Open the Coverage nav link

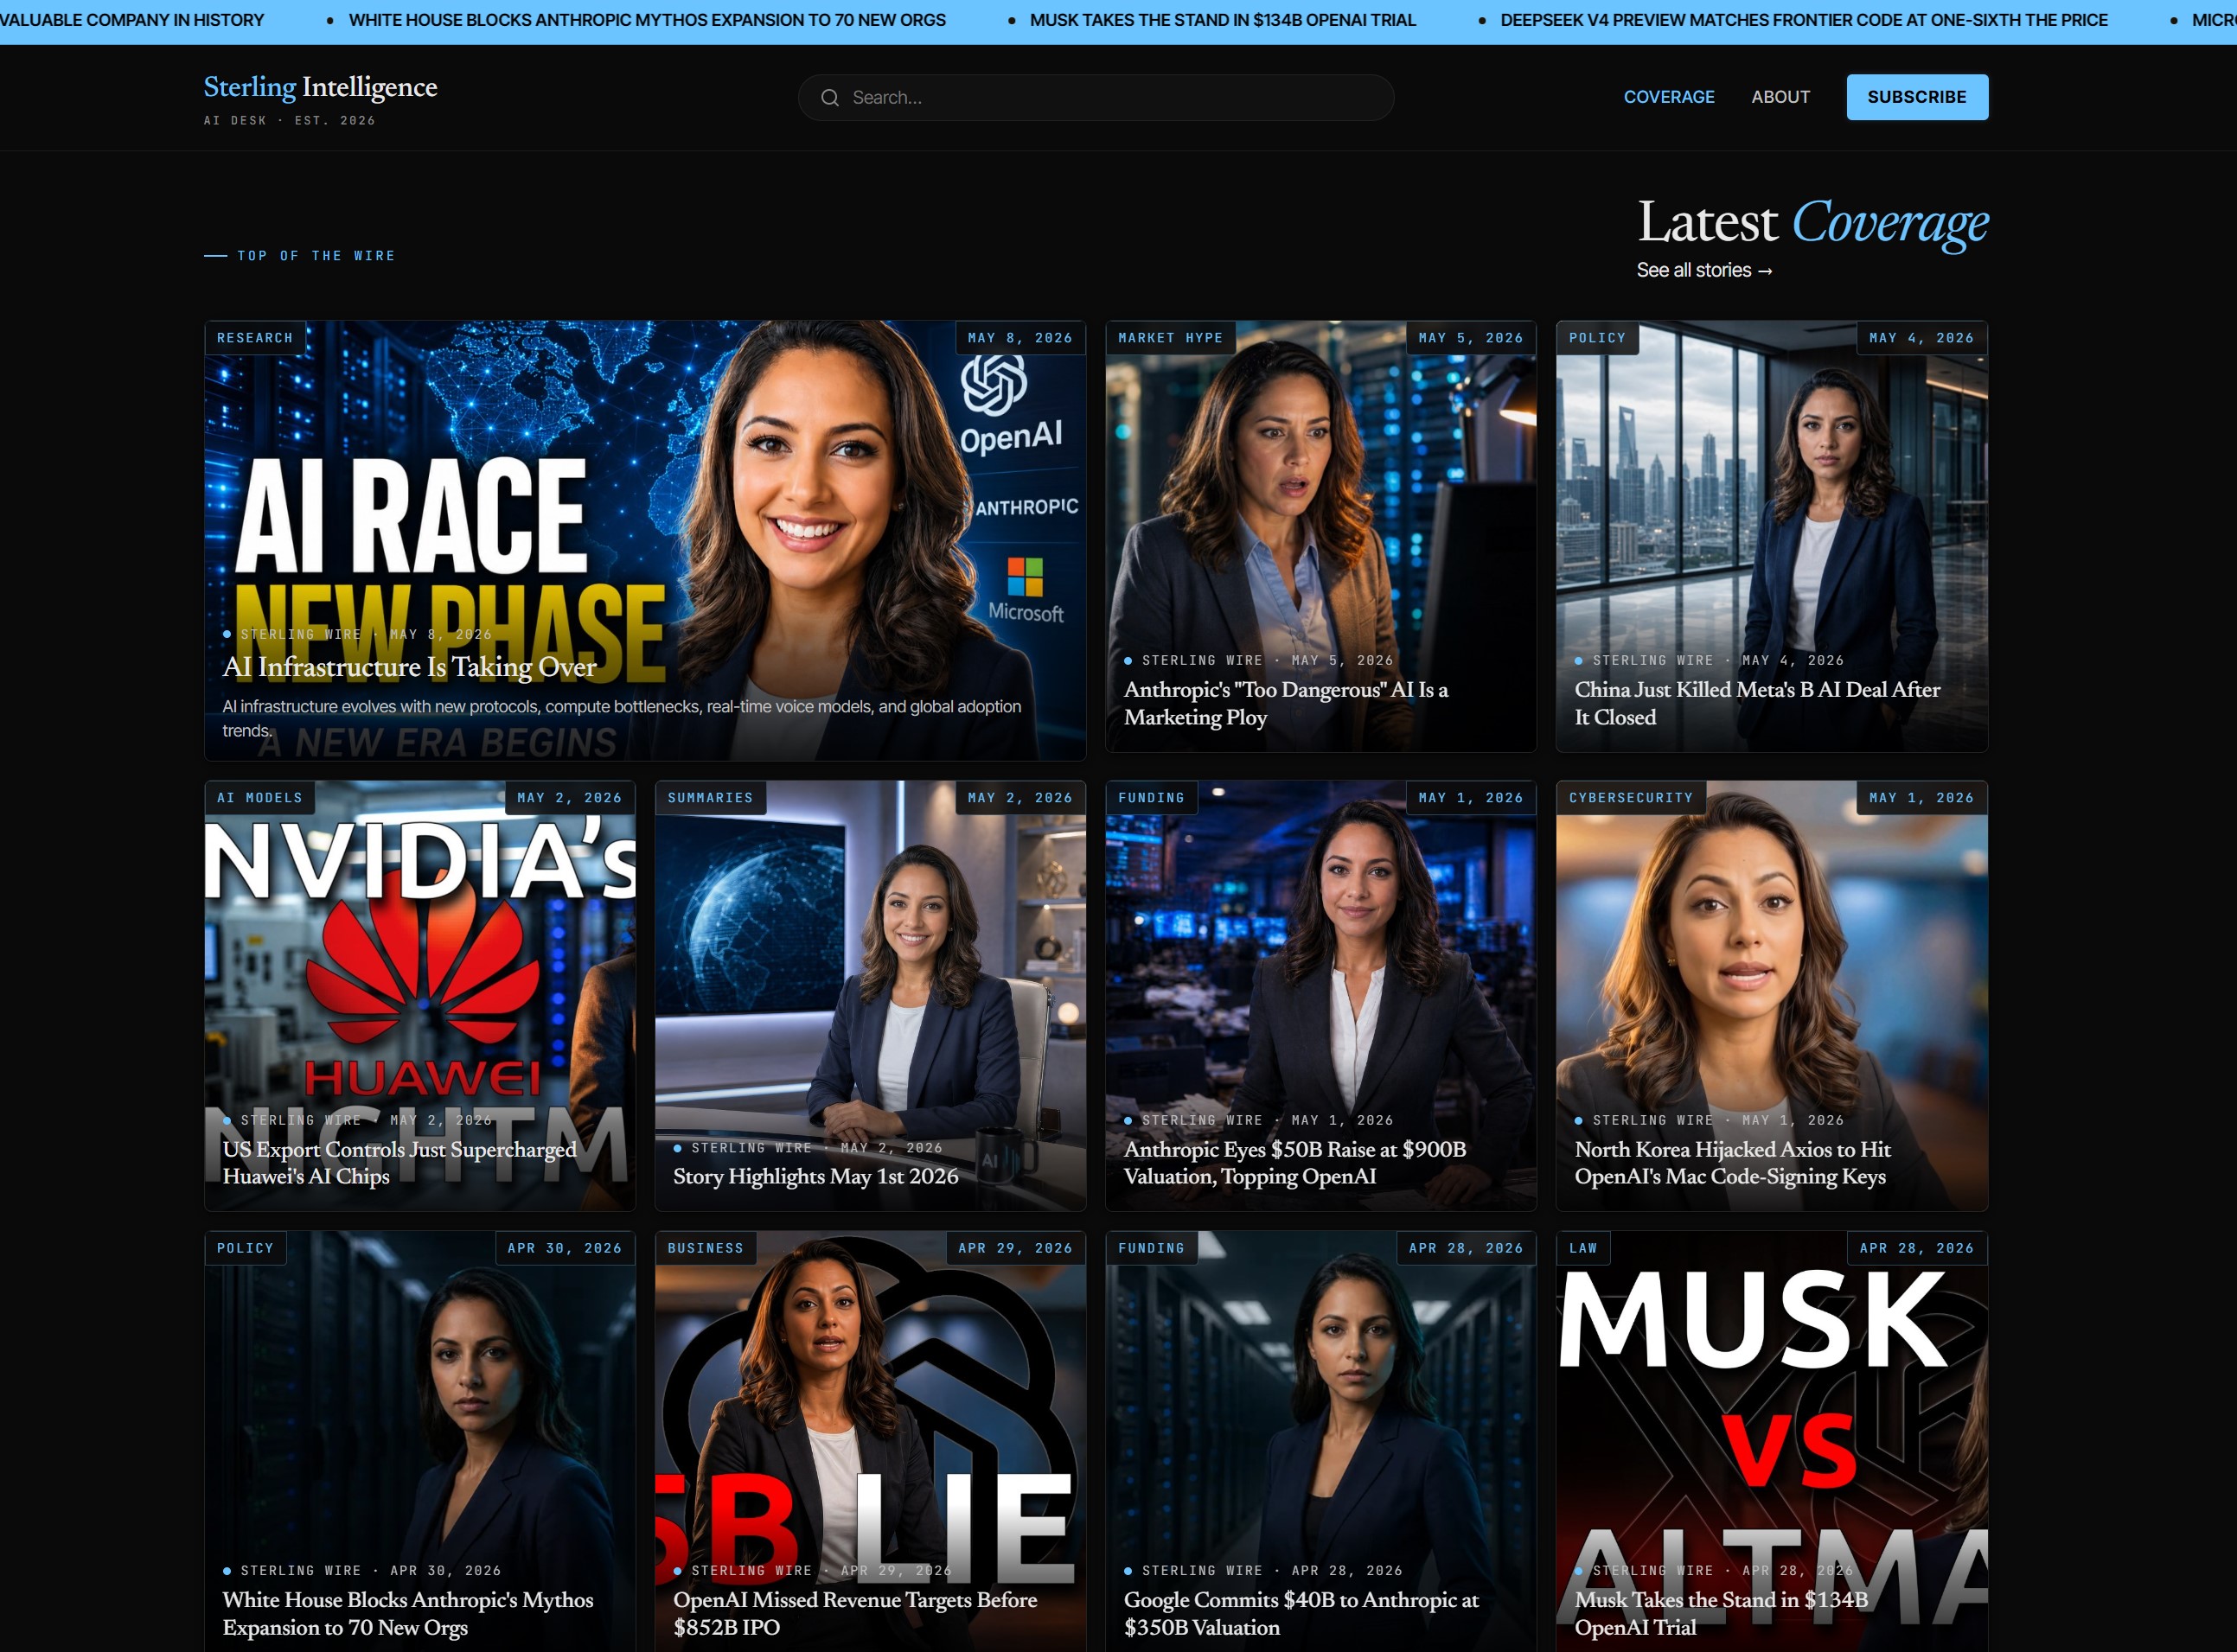[x=1668, y=97]
